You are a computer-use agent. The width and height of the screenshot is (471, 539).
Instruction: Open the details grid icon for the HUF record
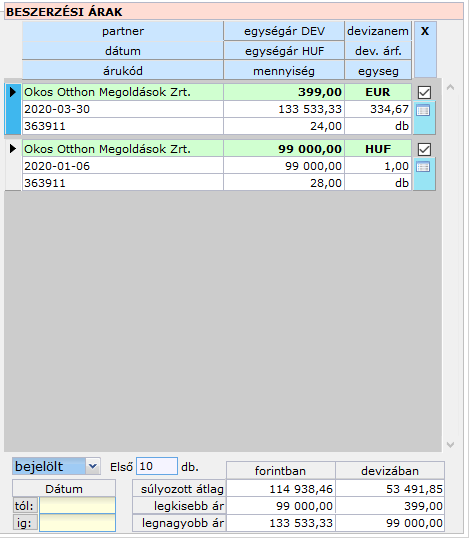click(424, 167)
